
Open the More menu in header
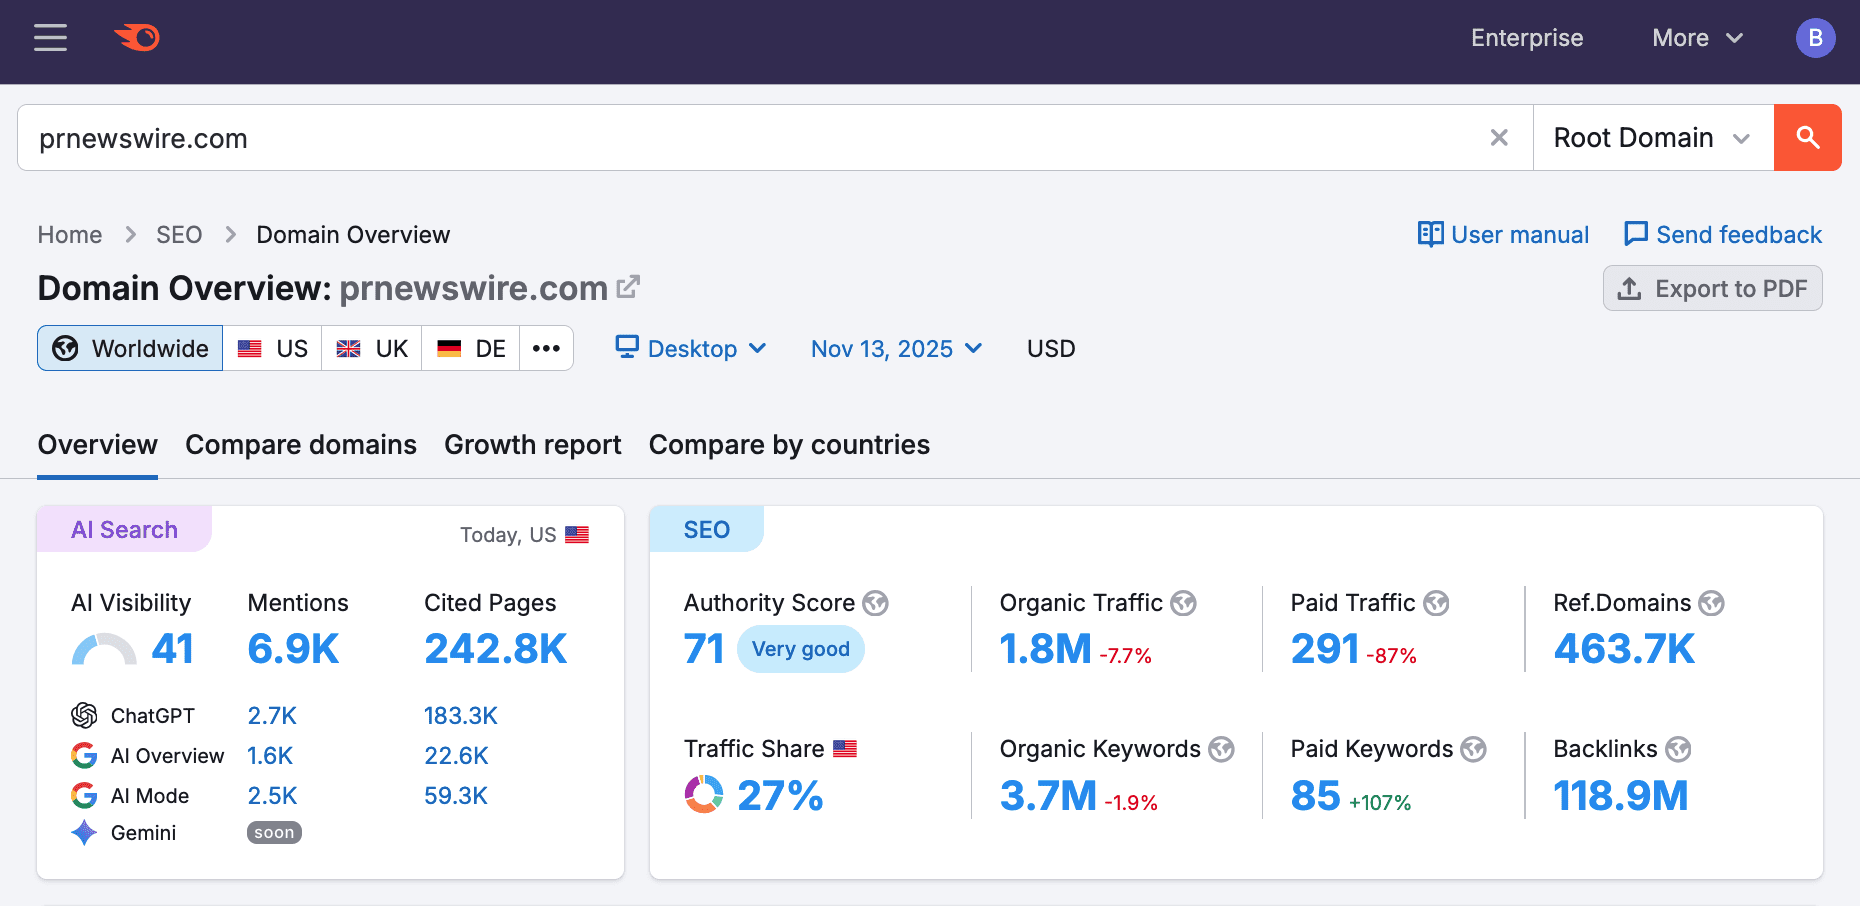(x=1698, y=38)
